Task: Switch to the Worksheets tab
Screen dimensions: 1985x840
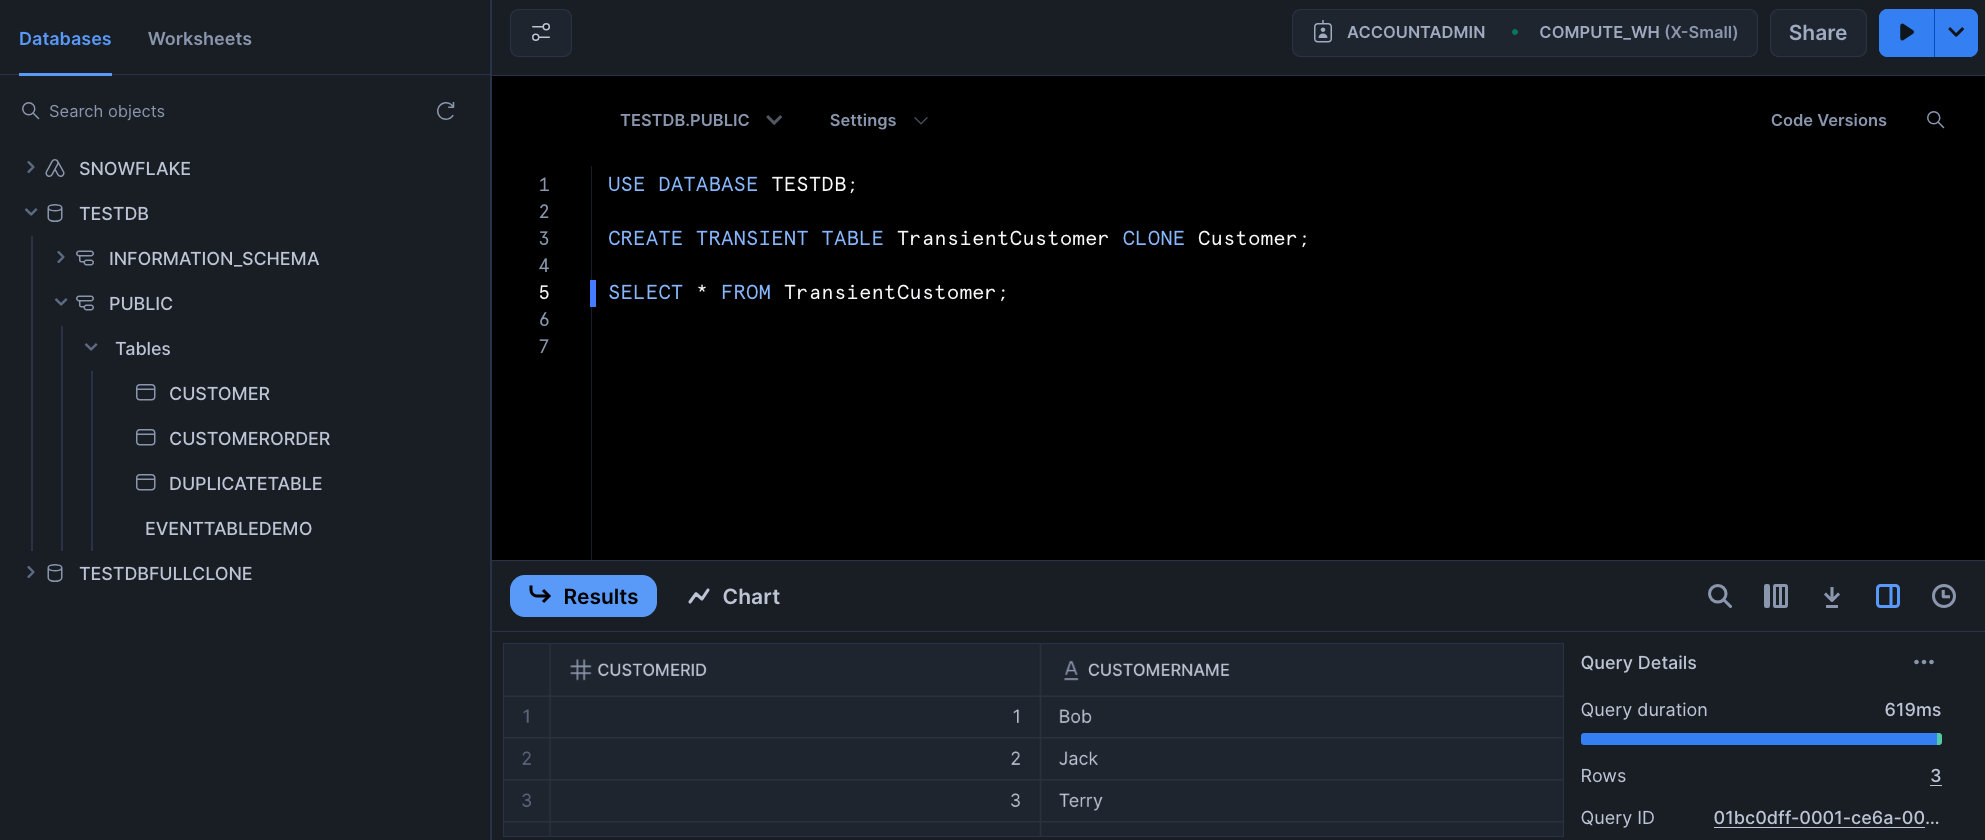Action: click(199, 39)
